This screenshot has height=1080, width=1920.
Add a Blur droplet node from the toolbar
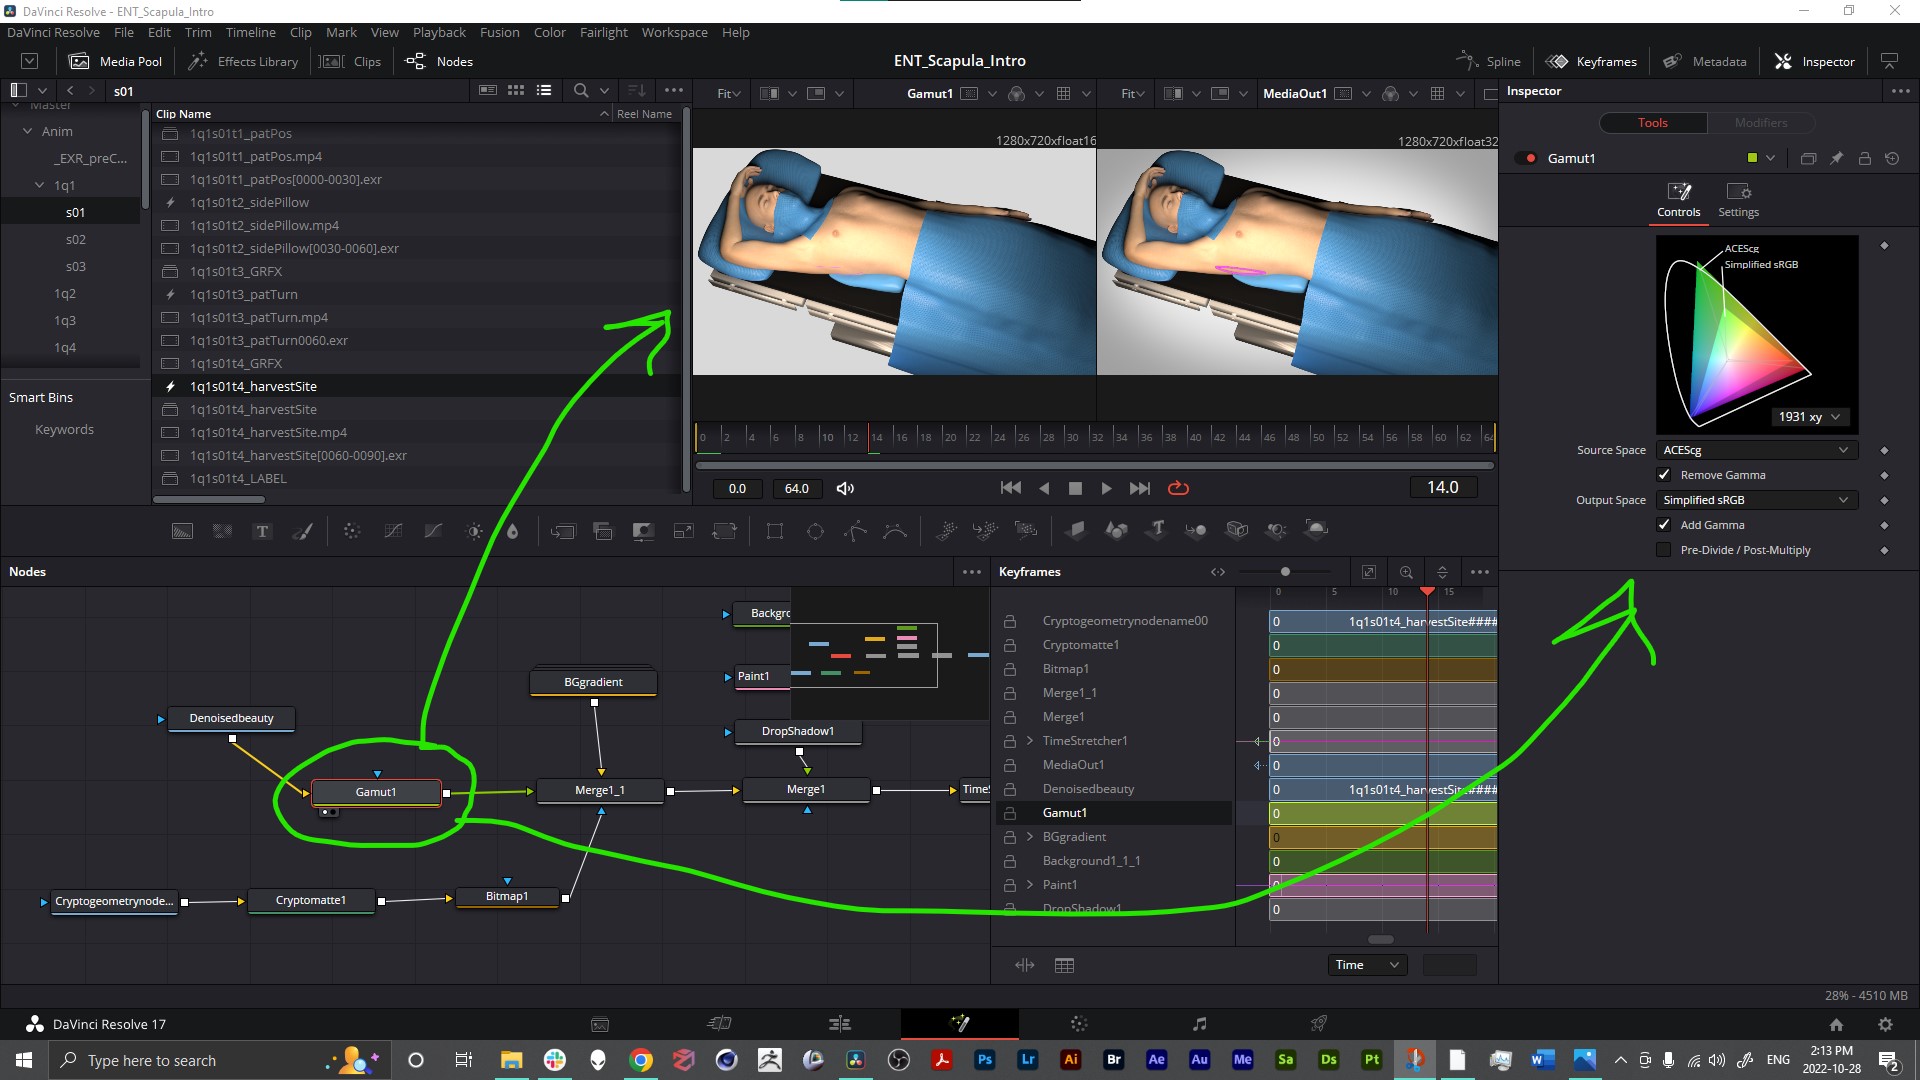[x=513, y=531]
